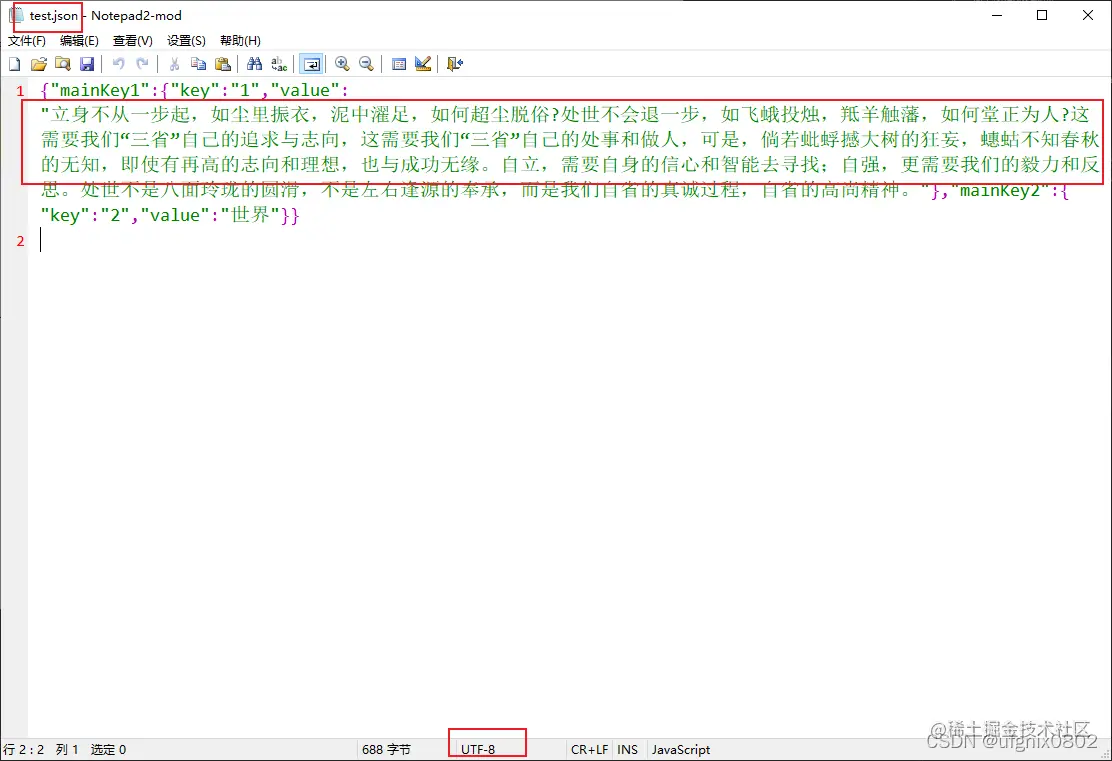Click the 行 2 : 2 line position status
This screenshot has width=1112, height=761.
click(24, 750)
